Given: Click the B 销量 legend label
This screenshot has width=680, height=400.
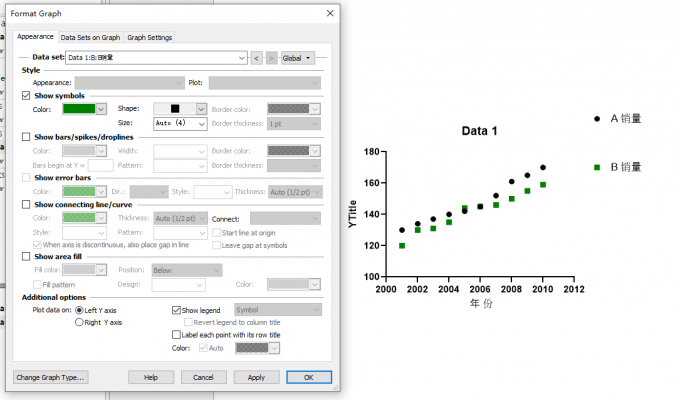Looking at the screenshot, I should pyautogui.click(x=626, y=167).
